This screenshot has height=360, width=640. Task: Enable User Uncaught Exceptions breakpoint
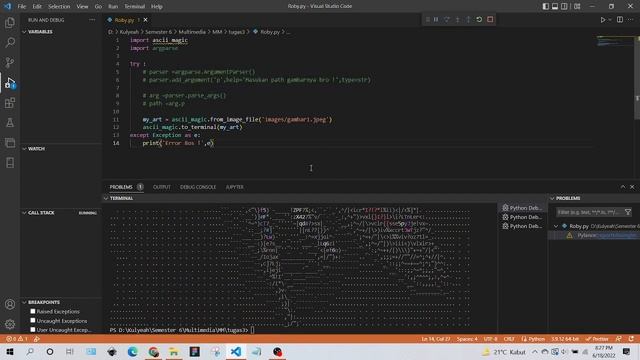coord(33,330)
